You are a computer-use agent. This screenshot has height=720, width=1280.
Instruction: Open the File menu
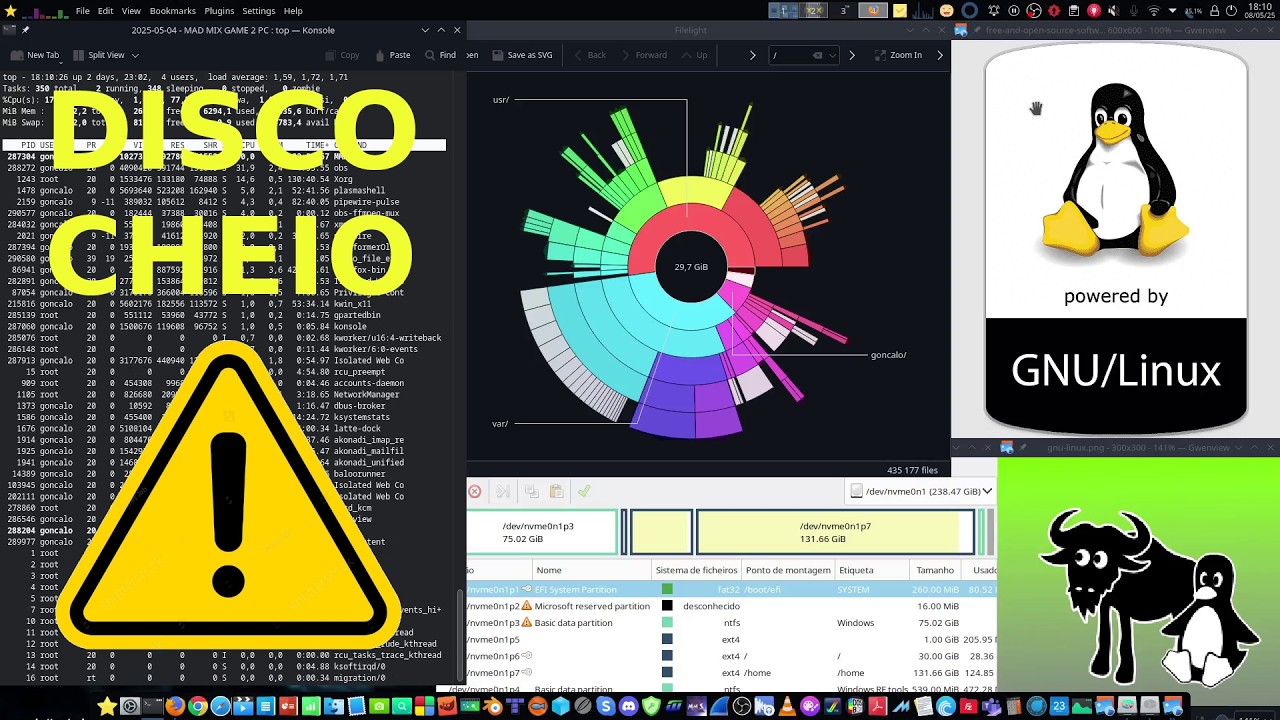pyautogui.click(x=82, y=11)
